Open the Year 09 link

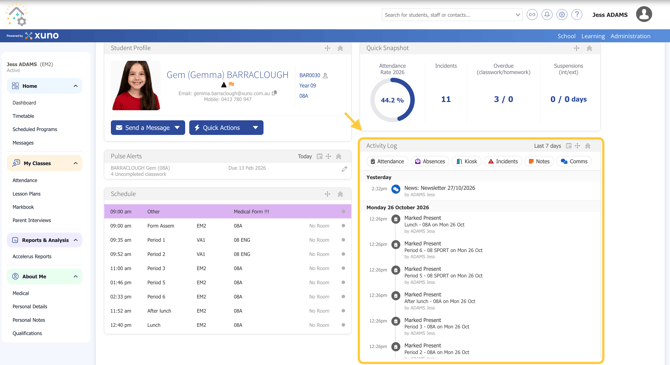(x=307, y=86)
